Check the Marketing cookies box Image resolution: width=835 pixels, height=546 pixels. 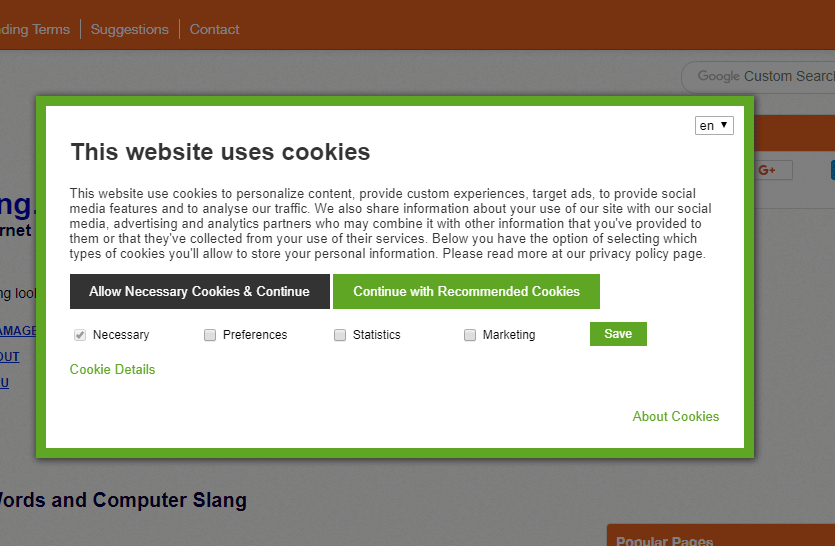tap(470, 335)
